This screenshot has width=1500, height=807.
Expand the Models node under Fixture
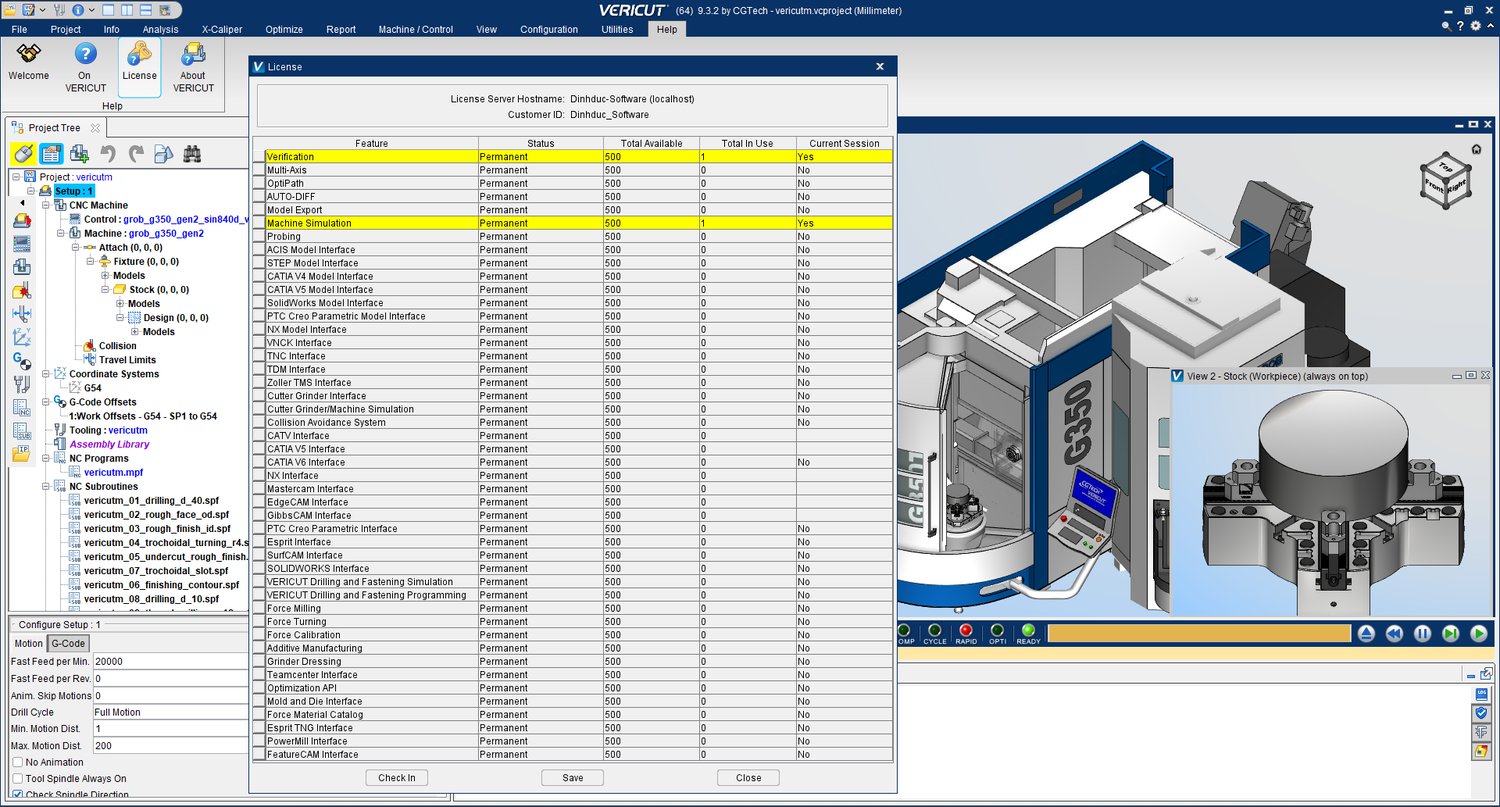[105, 275]
